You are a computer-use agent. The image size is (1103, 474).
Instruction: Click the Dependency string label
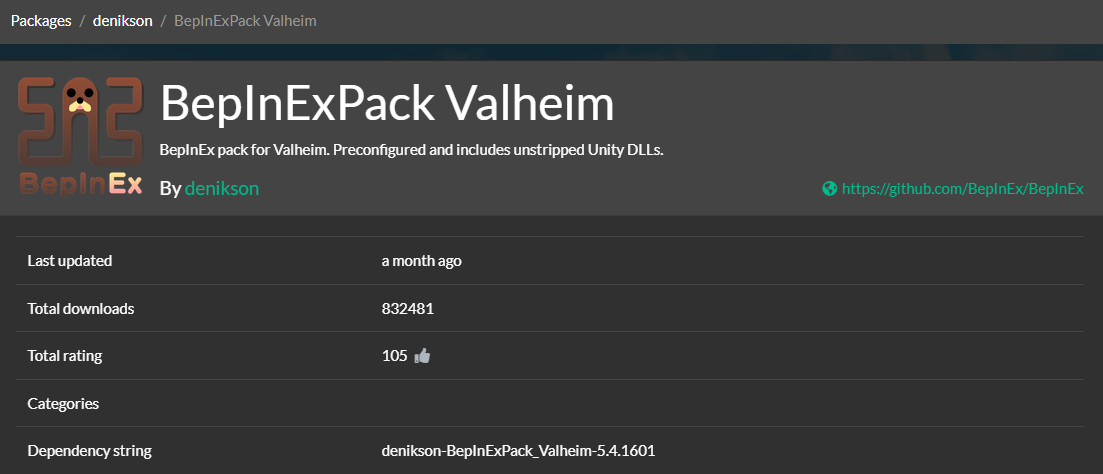90,451
